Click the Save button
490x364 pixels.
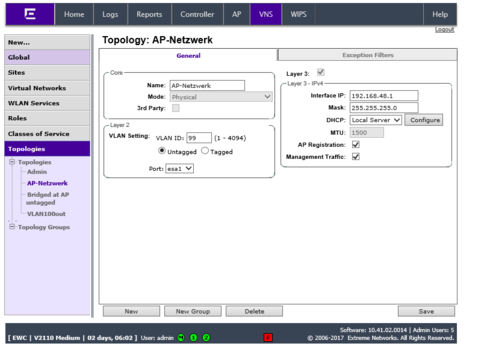coord(426,311)
